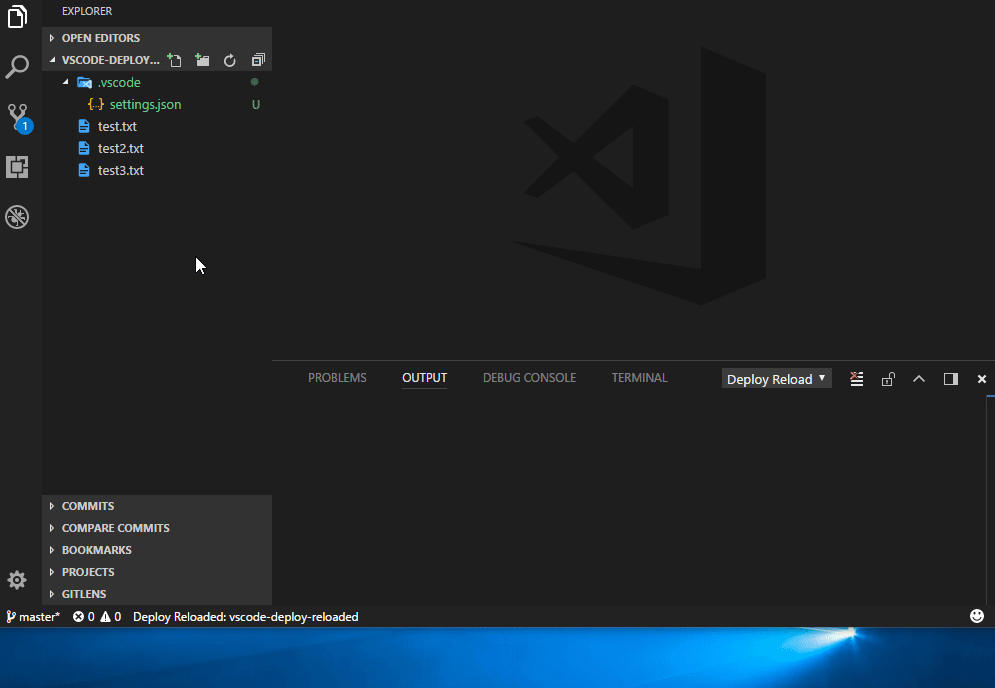Image resolution: width=995 pixels, height=688 pixels.
Task: Open the Search view in activity bar
Action: click(x=17, y=67)
